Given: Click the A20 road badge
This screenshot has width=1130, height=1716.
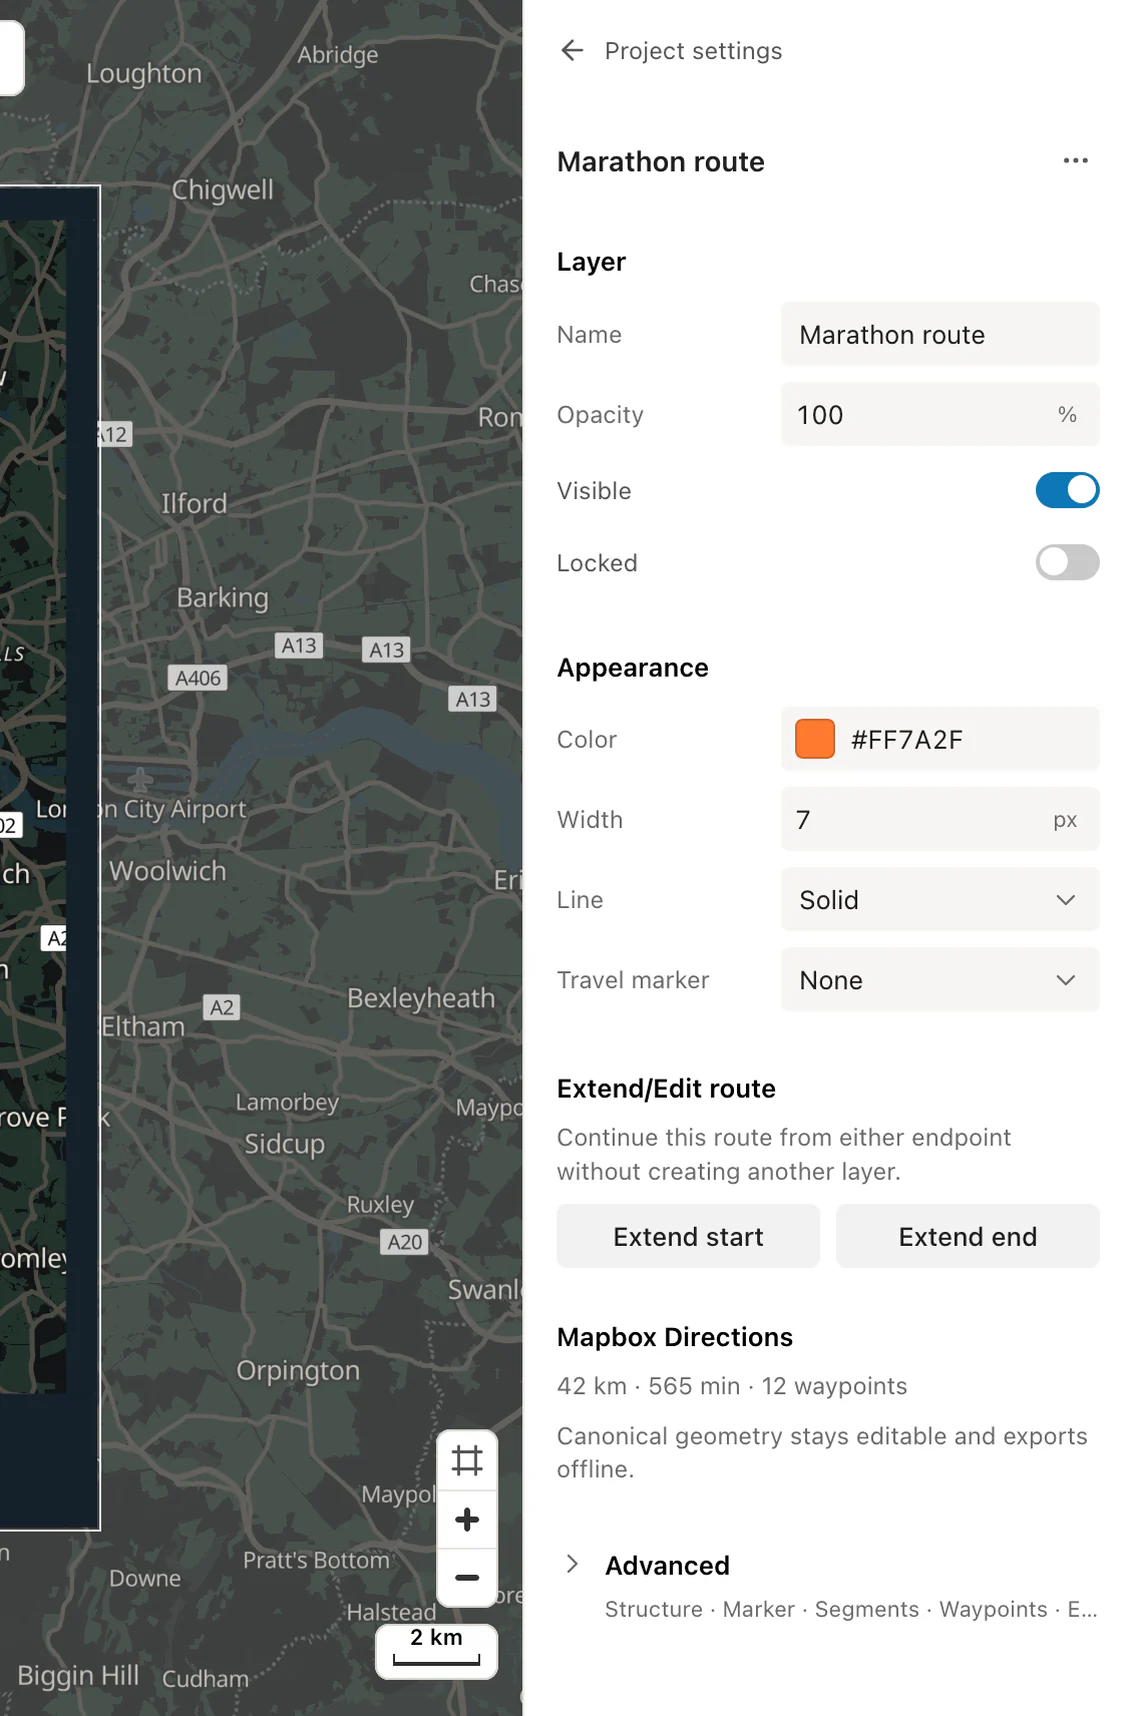Looking at the screenshot, I should (405, 1242).
